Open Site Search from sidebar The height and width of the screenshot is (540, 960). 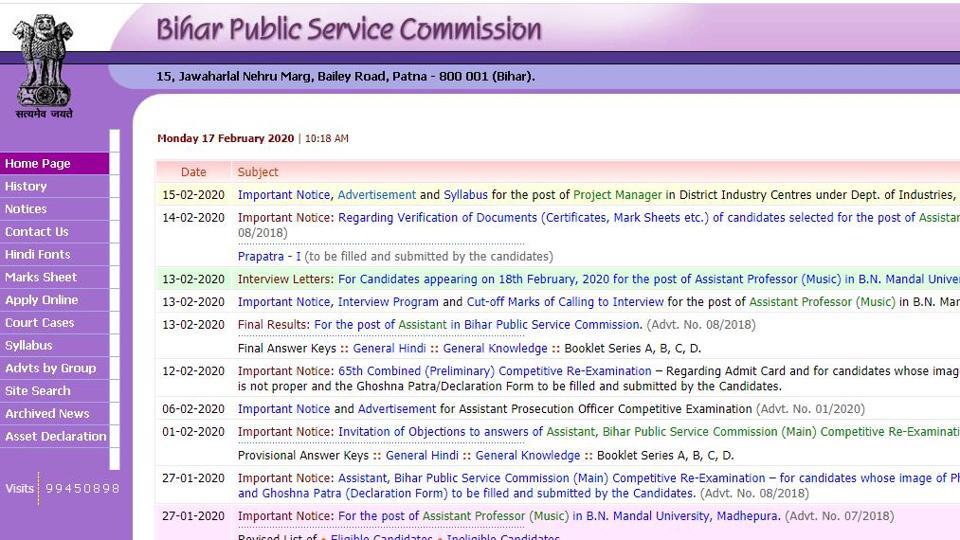54,391
